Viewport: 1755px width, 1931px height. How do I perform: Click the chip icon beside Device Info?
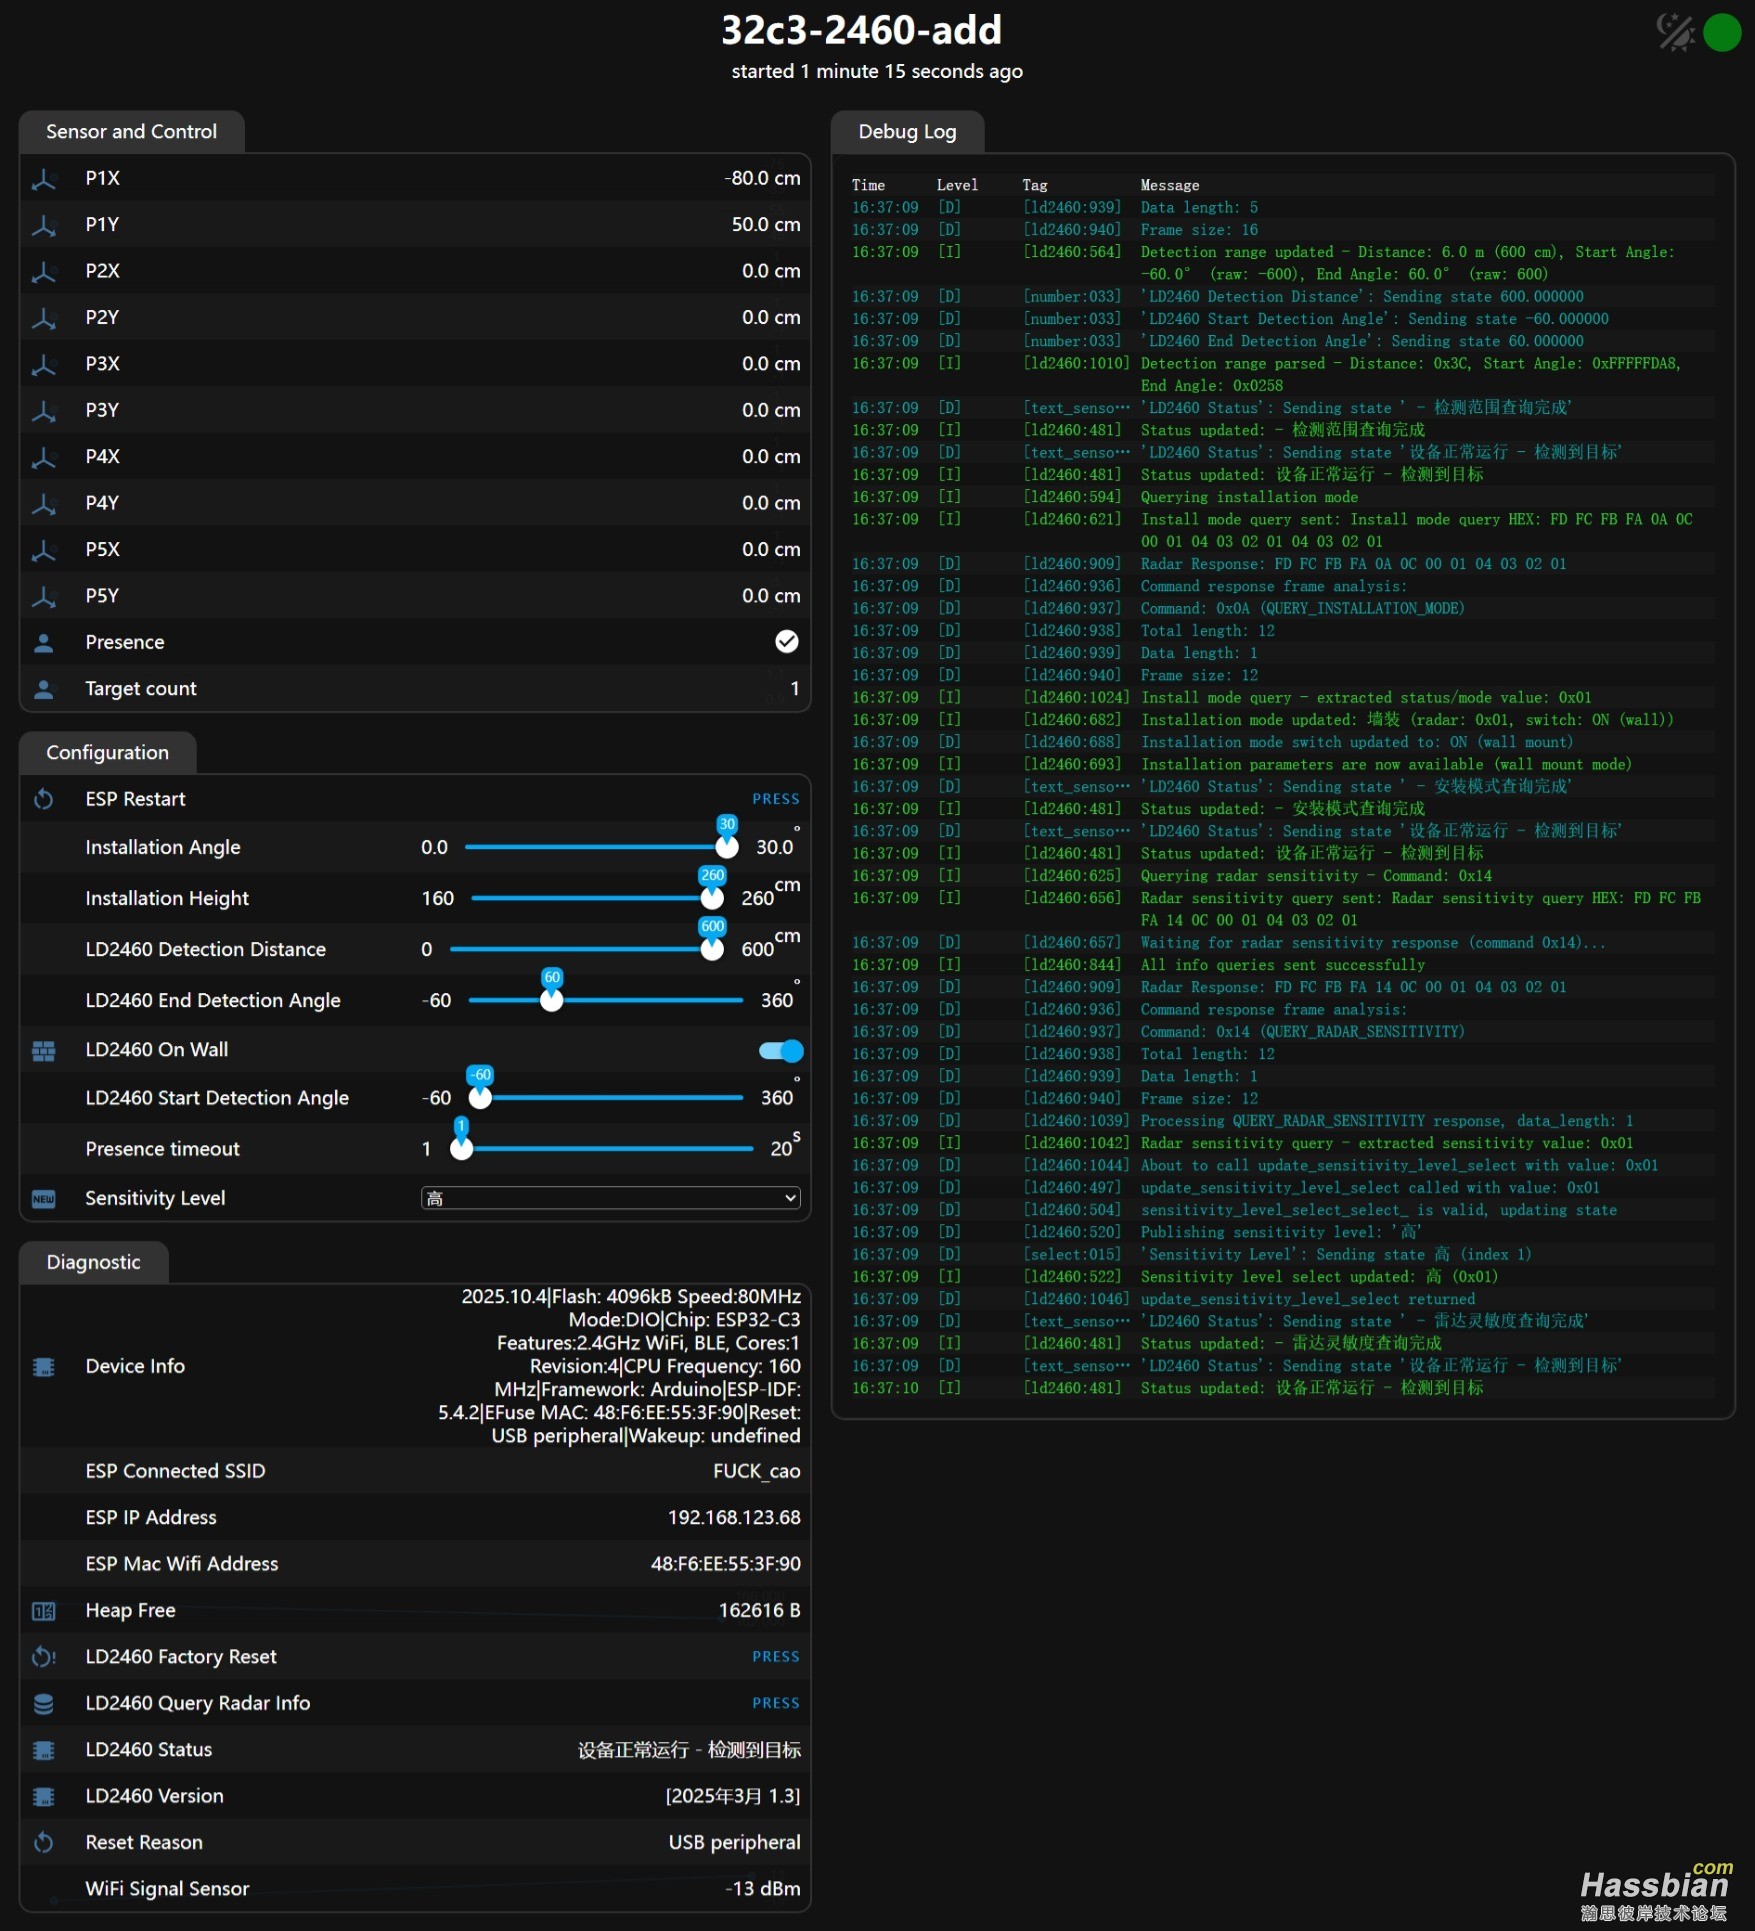click(44, 1366)
